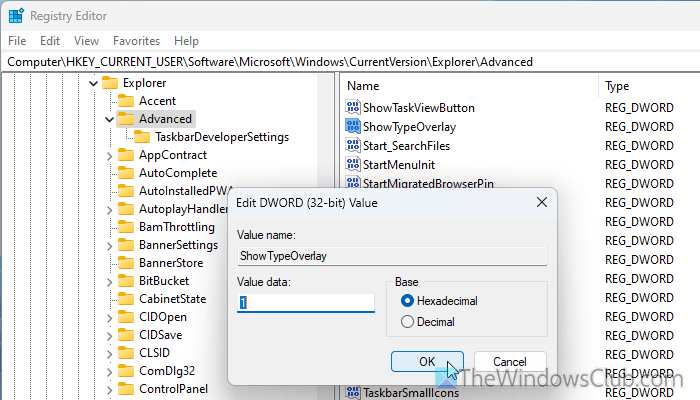Click the BitBucket folder icon
The image size is (700, 400).
pyautogui.click(x=126, y=281)
